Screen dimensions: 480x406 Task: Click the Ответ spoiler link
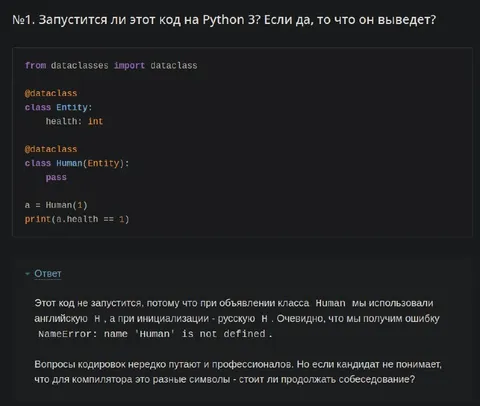(x=48, y=274)
